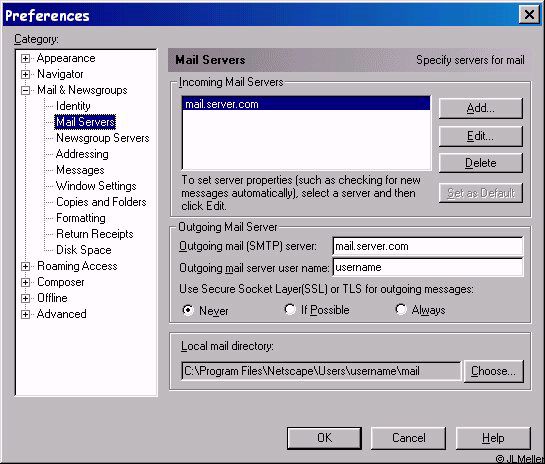This screenshot has height=464, width=545.
Task: Select the Always SSL option
Action: click(x=401, y=309)
